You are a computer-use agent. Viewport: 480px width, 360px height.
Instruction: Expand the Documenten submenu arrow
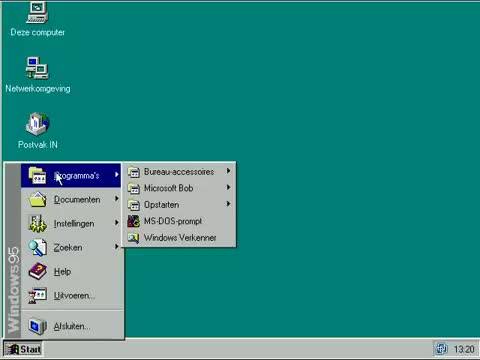(116, 199)
